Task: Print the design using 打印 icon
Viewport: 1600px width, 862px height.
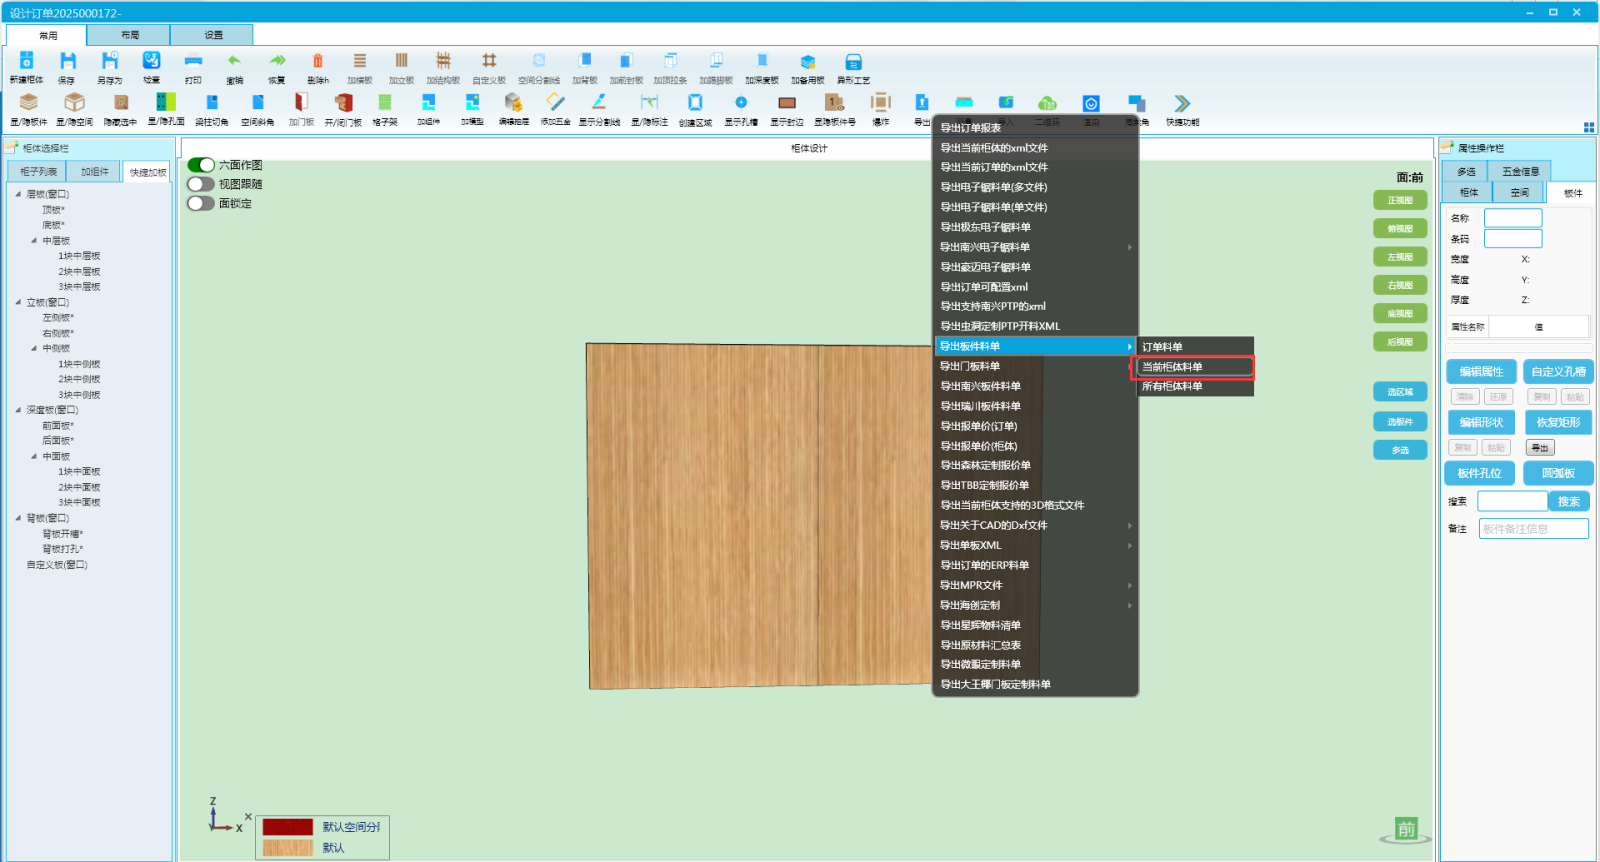Action: pyautogui.click(x=193, y=62)
